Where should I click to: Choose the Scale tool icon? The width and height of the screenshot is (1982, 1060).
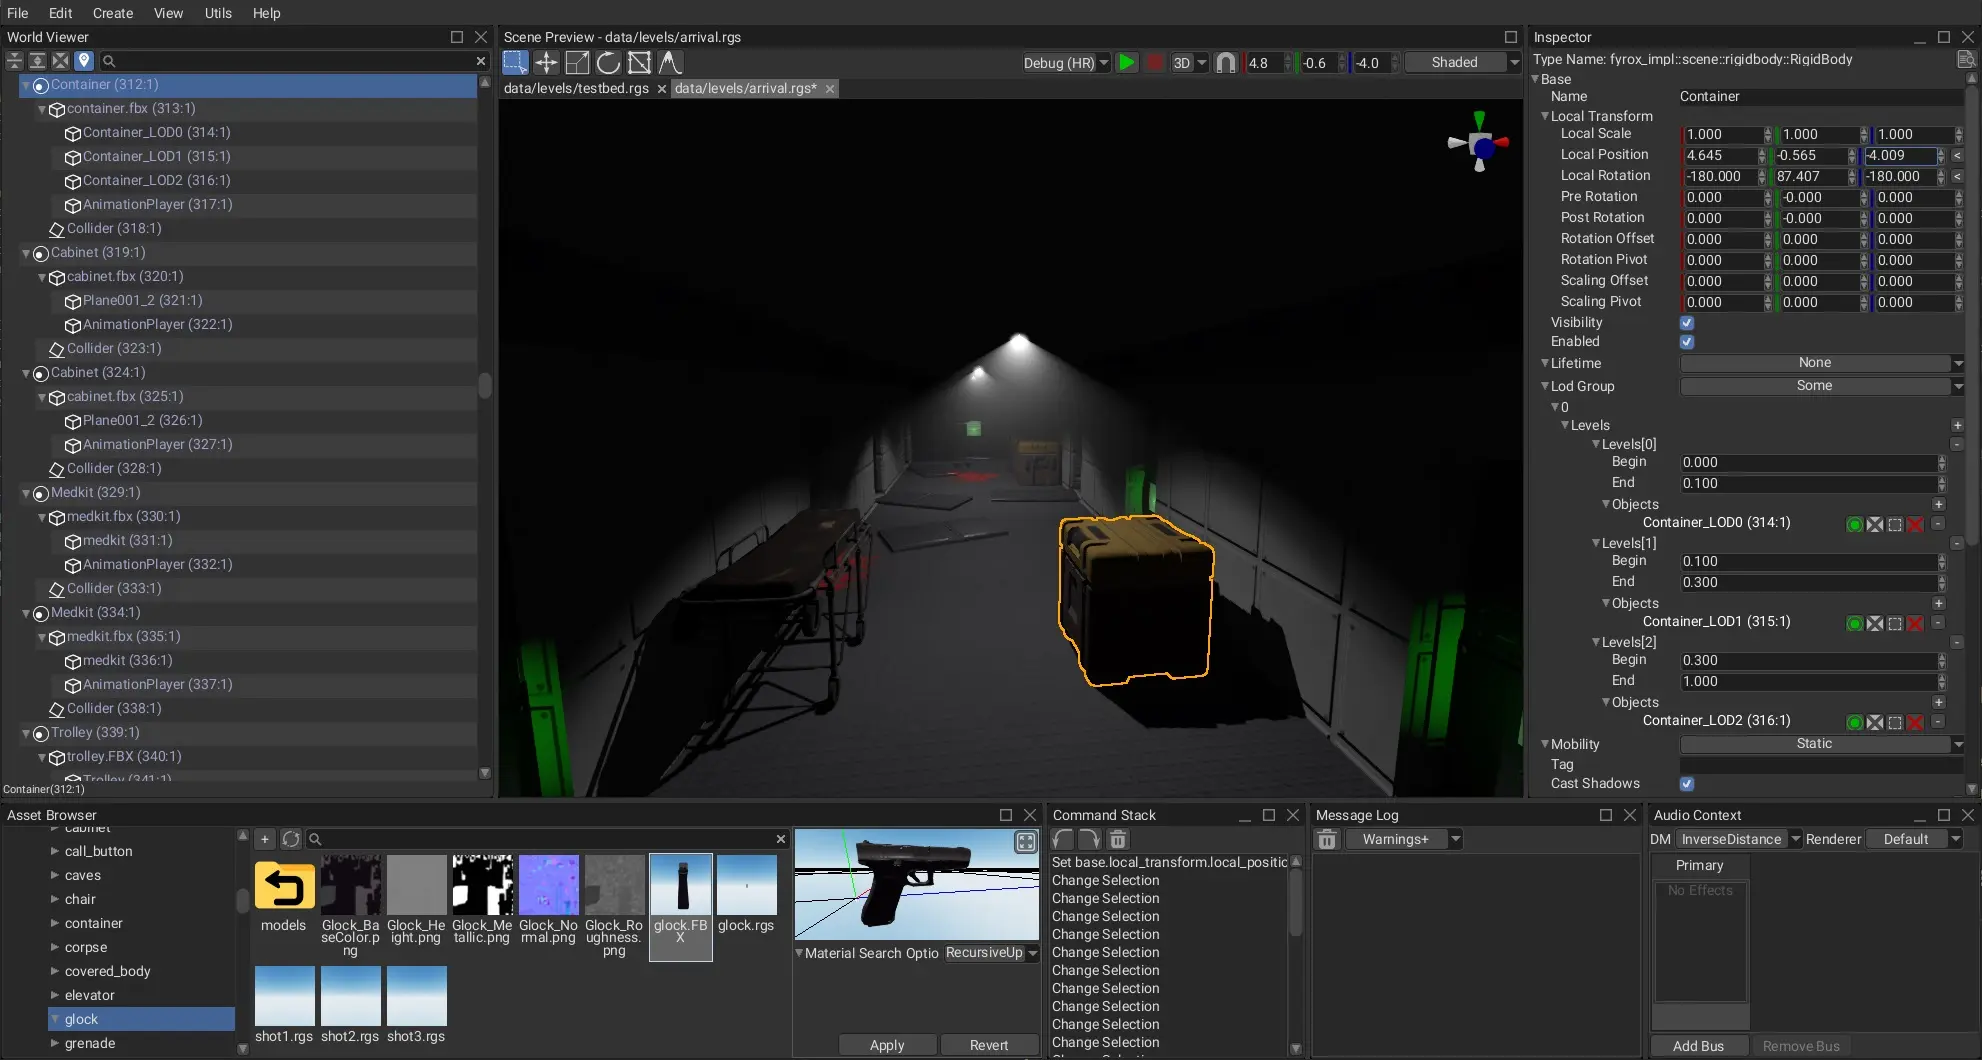(x=577, y=63)
